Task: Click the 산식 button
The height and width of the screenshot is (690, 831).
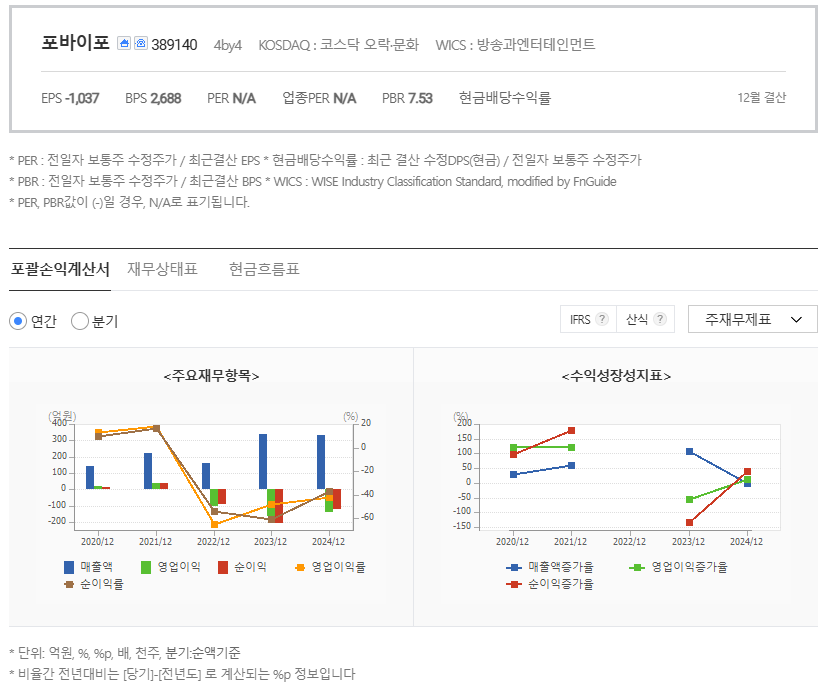Action: (x=638, y=319)
